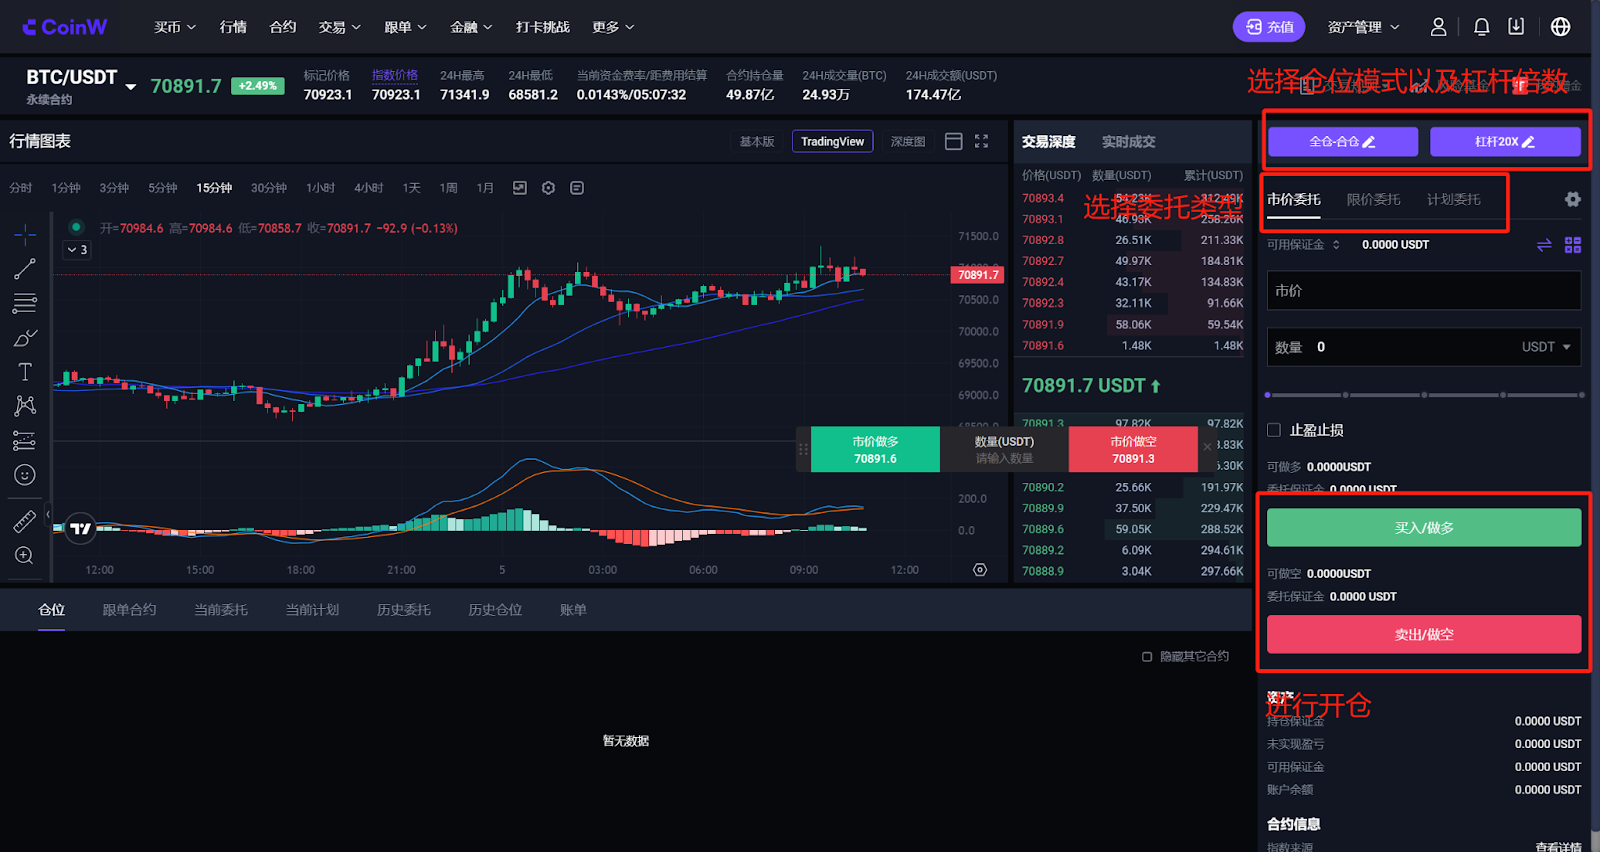Open the prediction and measurement tools

(x=25, y=441)
